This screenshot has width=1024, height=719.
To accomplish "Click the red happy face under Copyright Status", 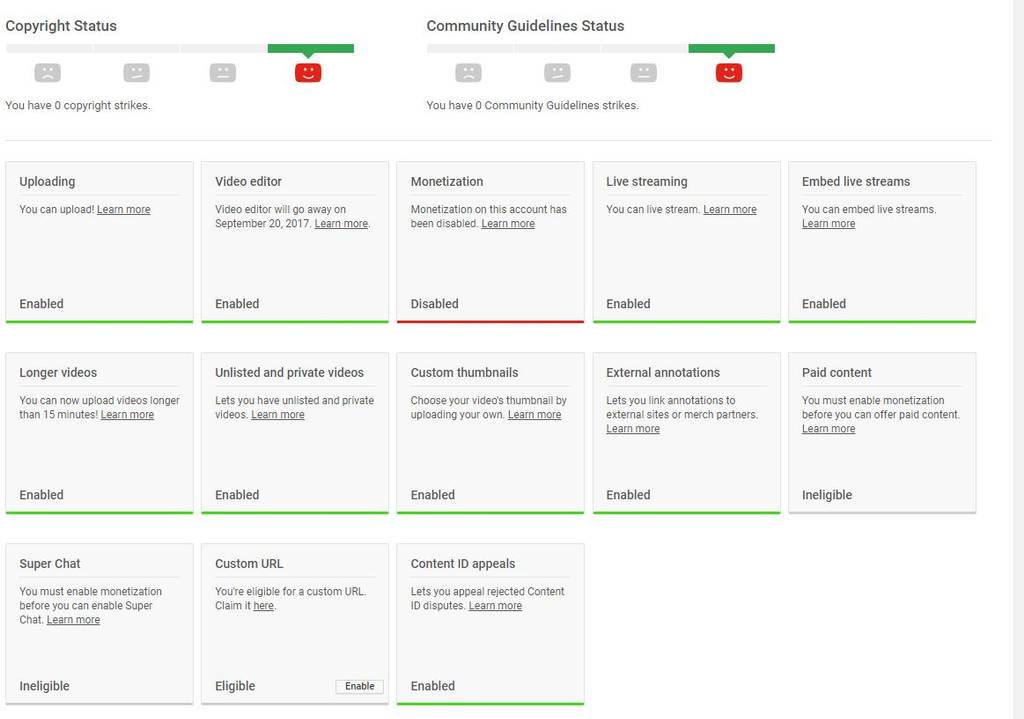I will coord(308,72).
